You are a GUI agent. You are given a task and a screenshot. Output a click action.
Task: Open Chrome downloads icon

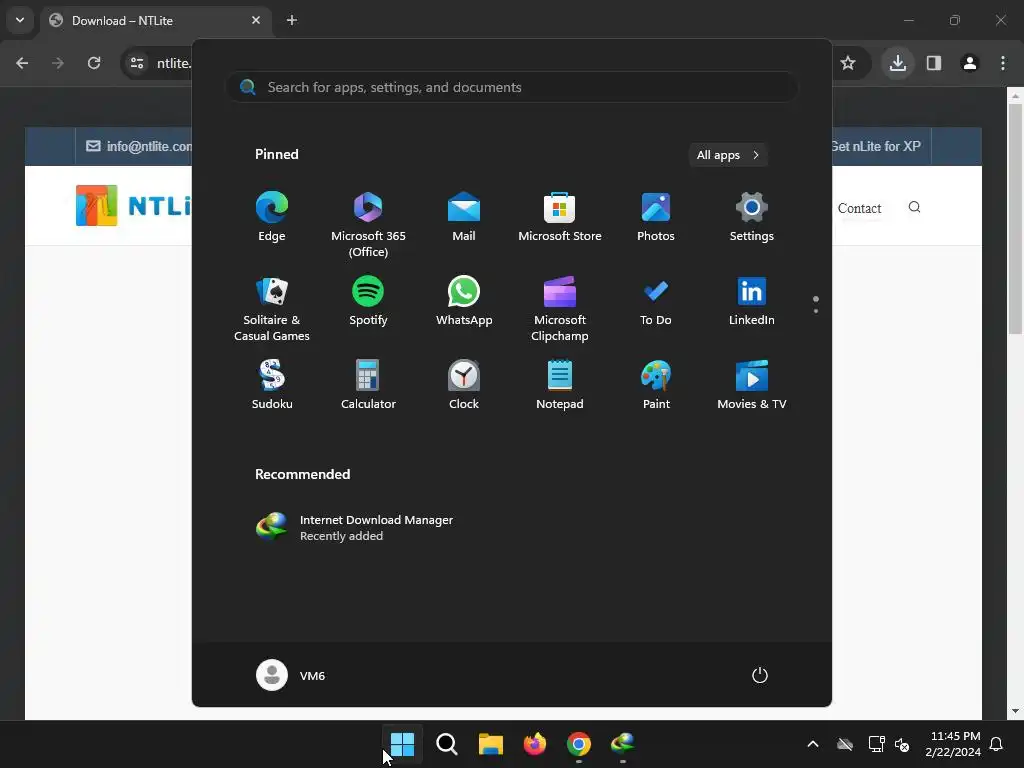click(898, 63)
